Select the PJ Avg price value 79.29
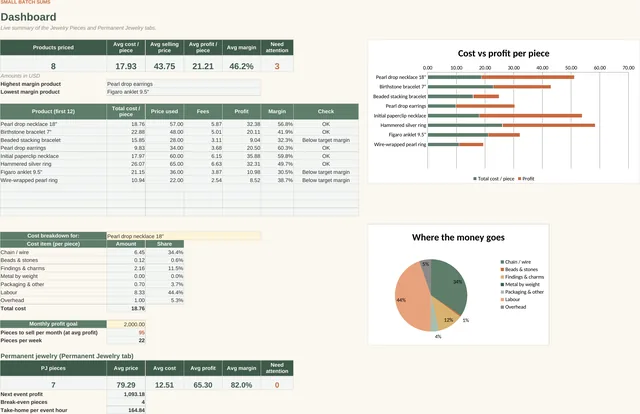Screen dimensions: 640x414 pos(126,385)
